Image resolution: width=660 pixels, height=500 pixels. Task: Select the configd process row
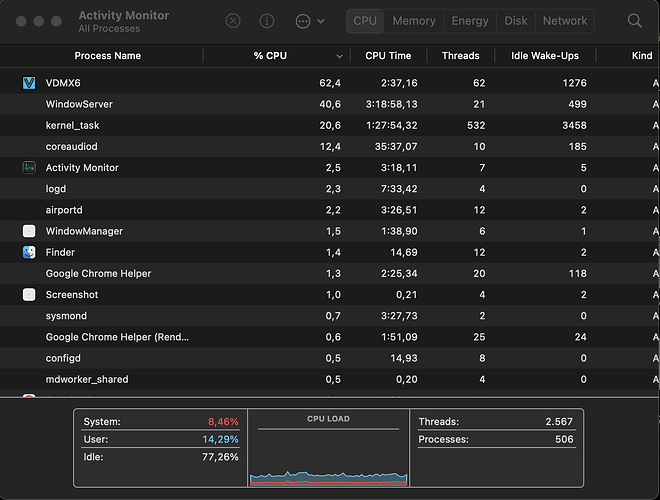pyautogui.click(x=329, y=358)
